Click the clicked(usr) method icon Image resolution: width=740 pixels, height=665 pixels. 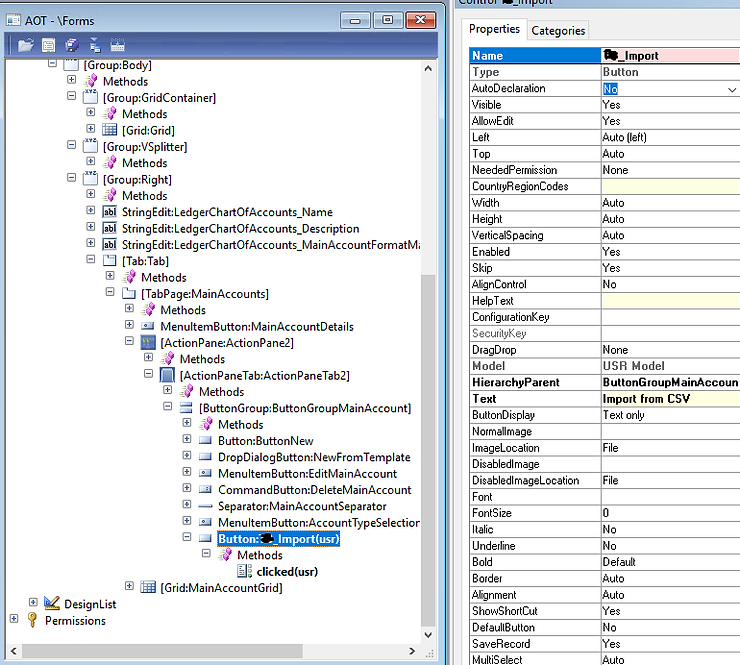pos(244,571)
